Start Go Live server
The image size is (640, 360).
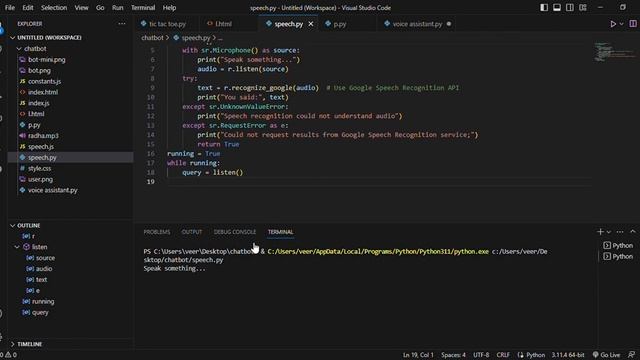click(x=606, y=355)
